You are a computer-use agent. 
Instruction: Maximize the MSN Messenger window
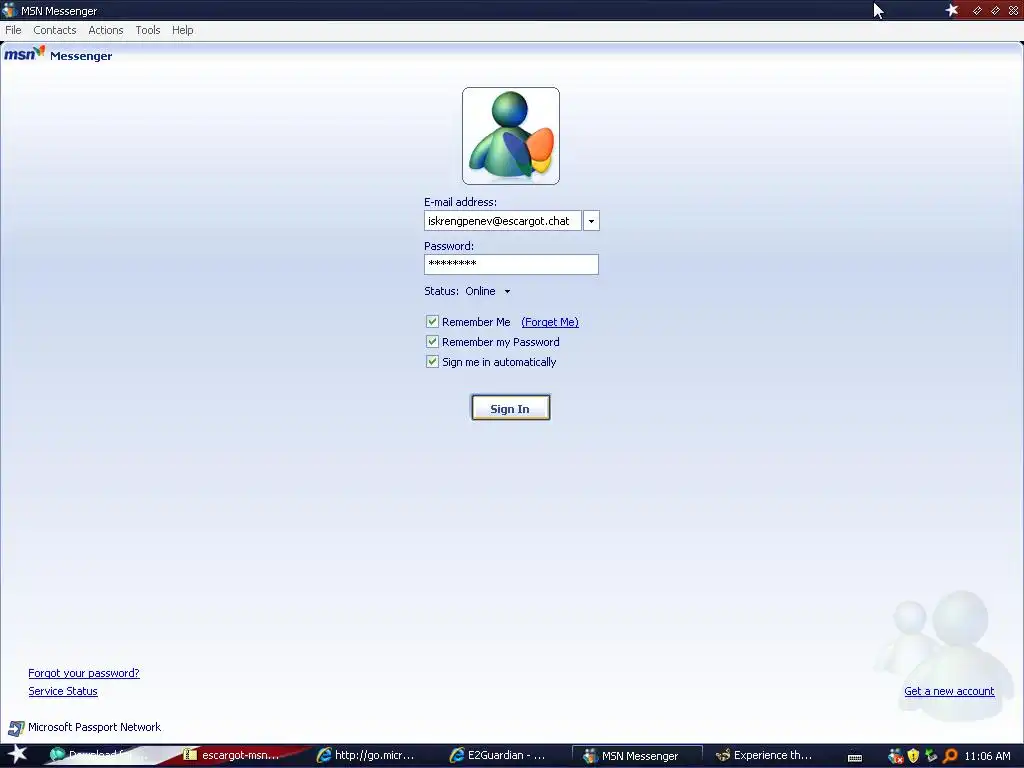coord(995,10)
